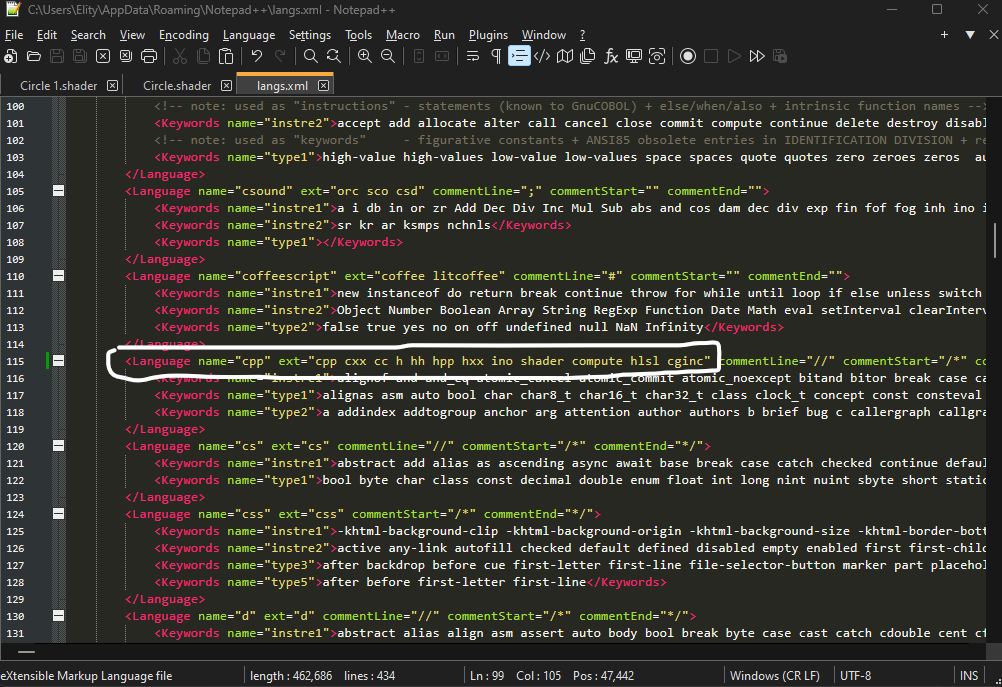Open a file using the folder icon
This screenshot has width=1002, height=687.
[x=34, y=56]
